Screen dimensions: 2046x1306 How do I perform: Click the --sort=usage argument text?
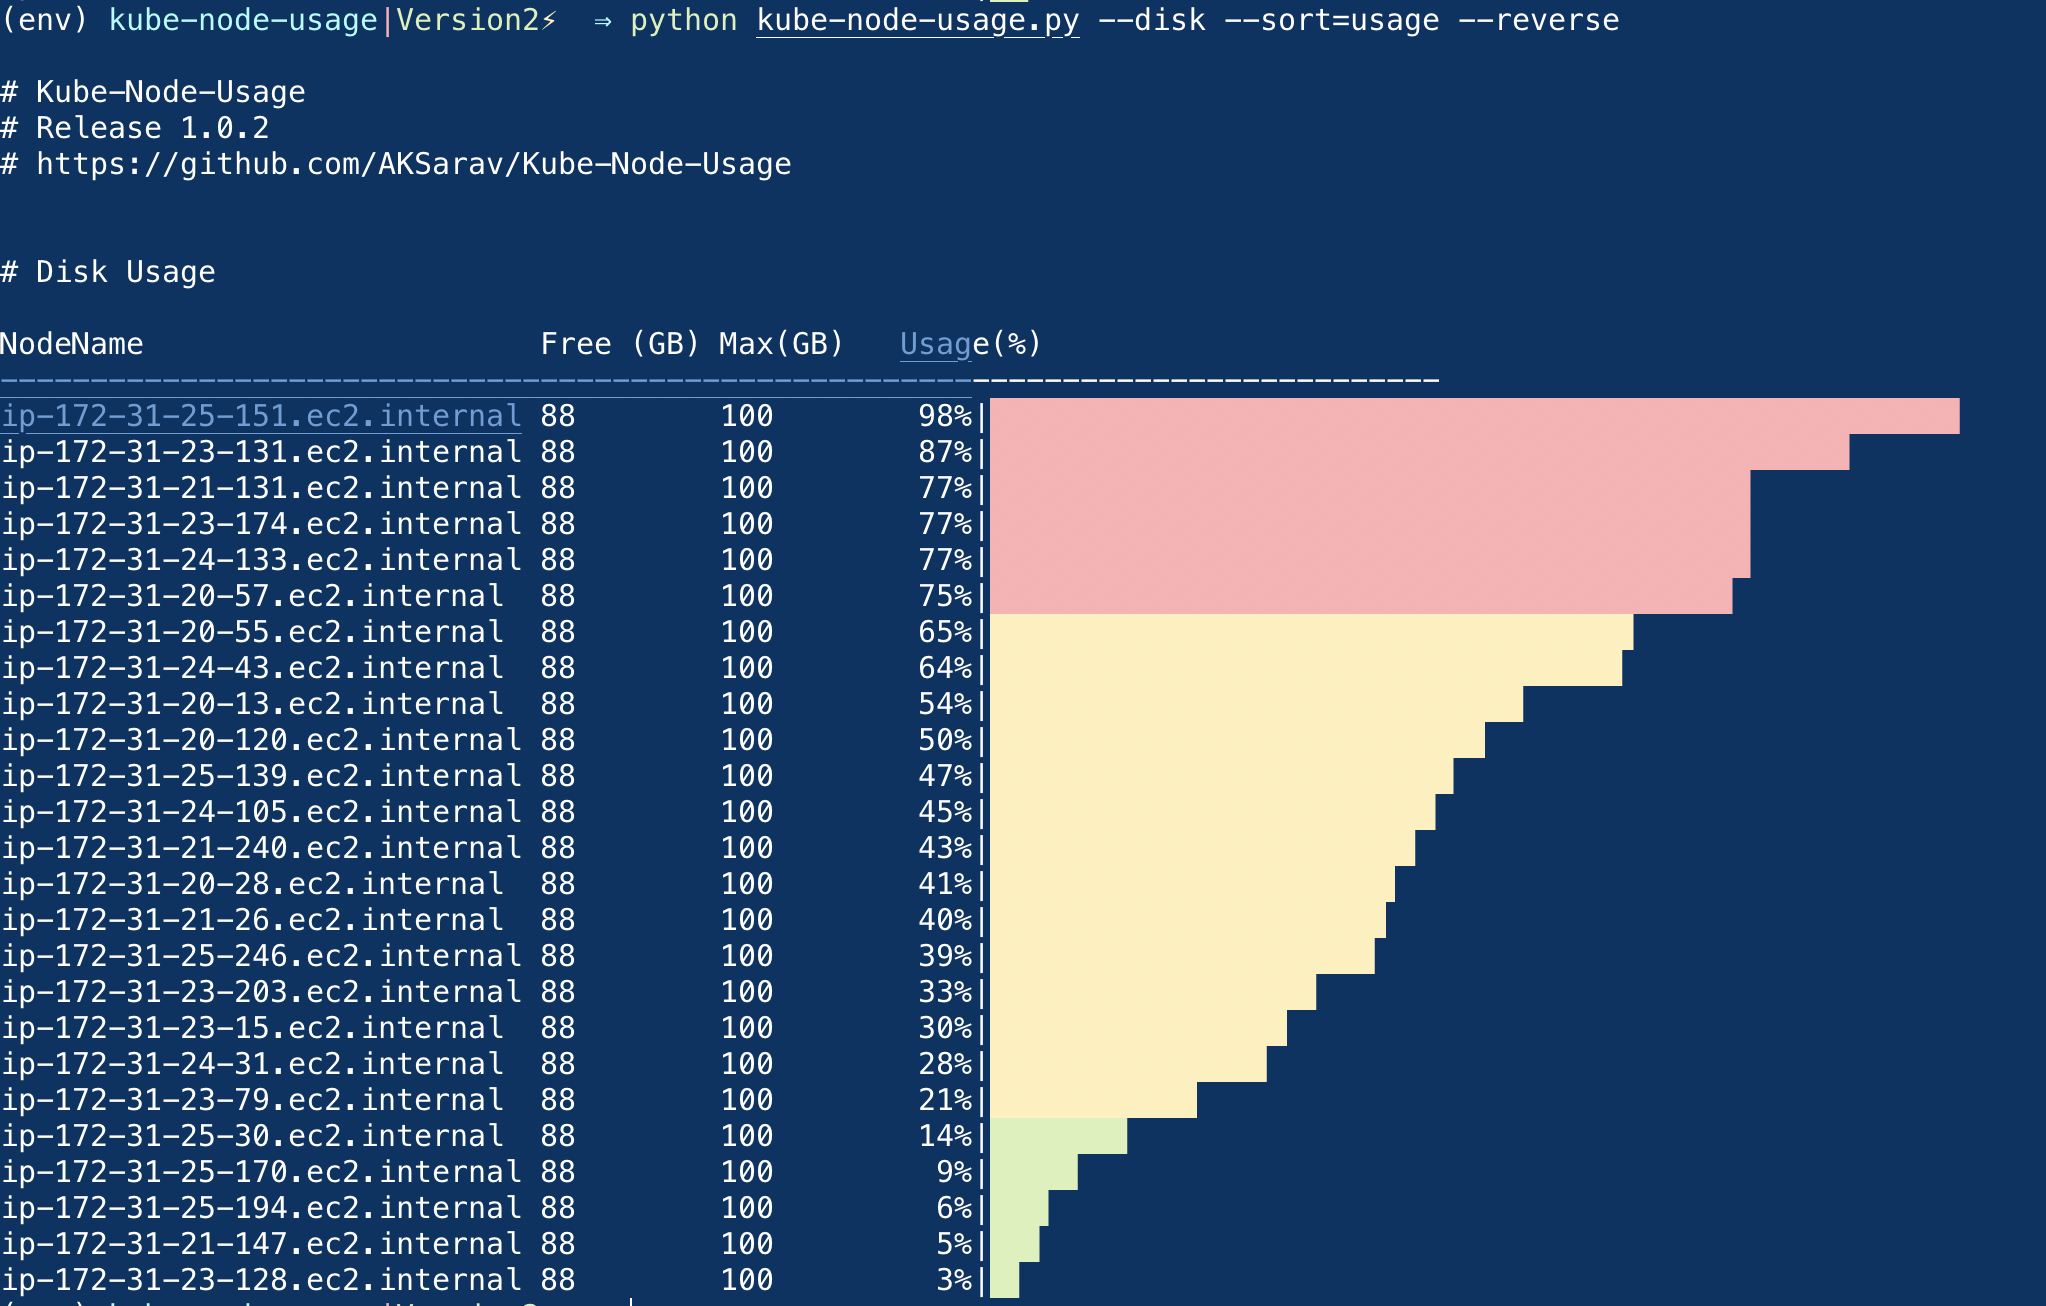tap(1331, 20)
